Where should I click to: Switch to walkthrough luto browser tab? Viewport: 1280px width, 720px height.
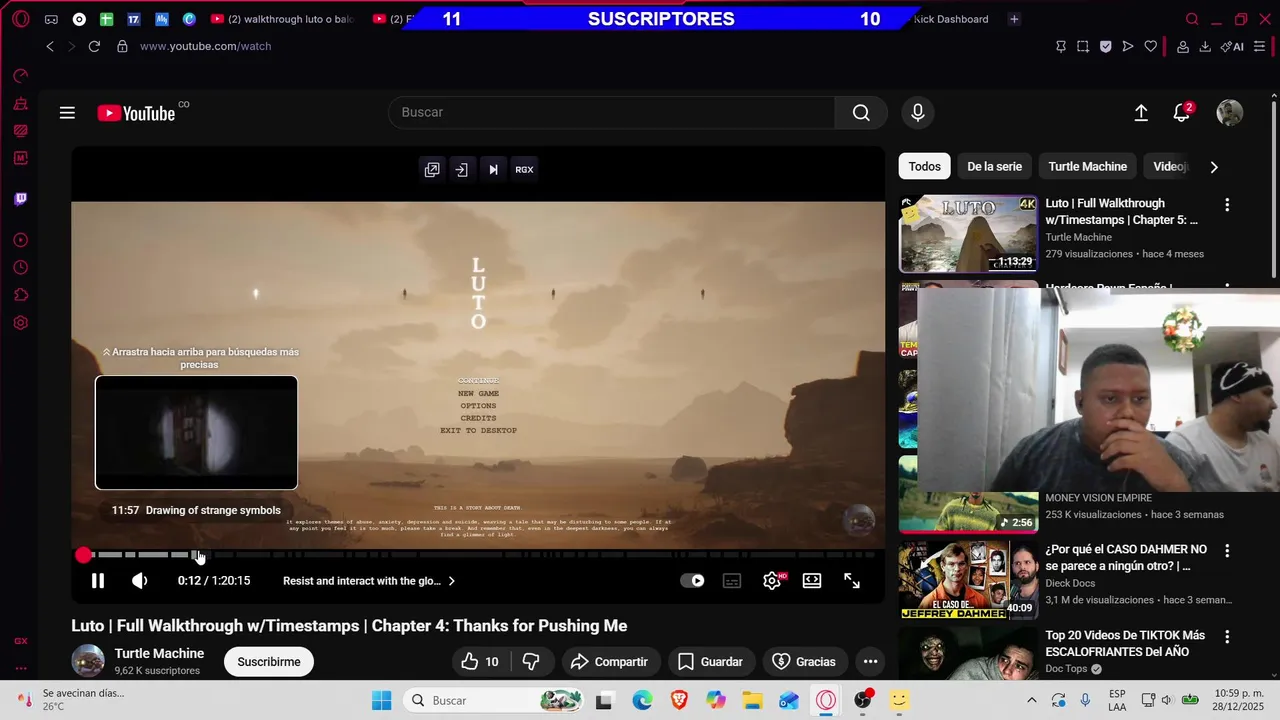coord(282,19)
